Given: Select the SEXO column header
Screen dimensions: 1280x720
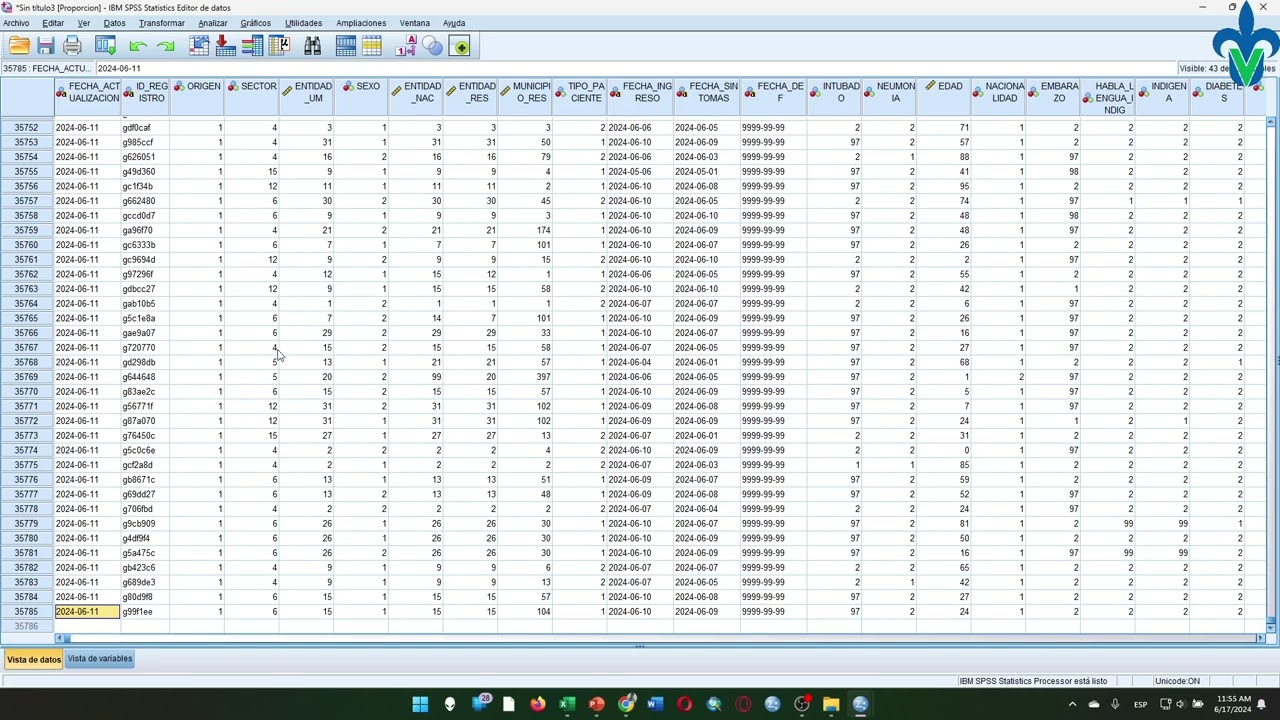Looking at the screenshot, I should (361, 97).
